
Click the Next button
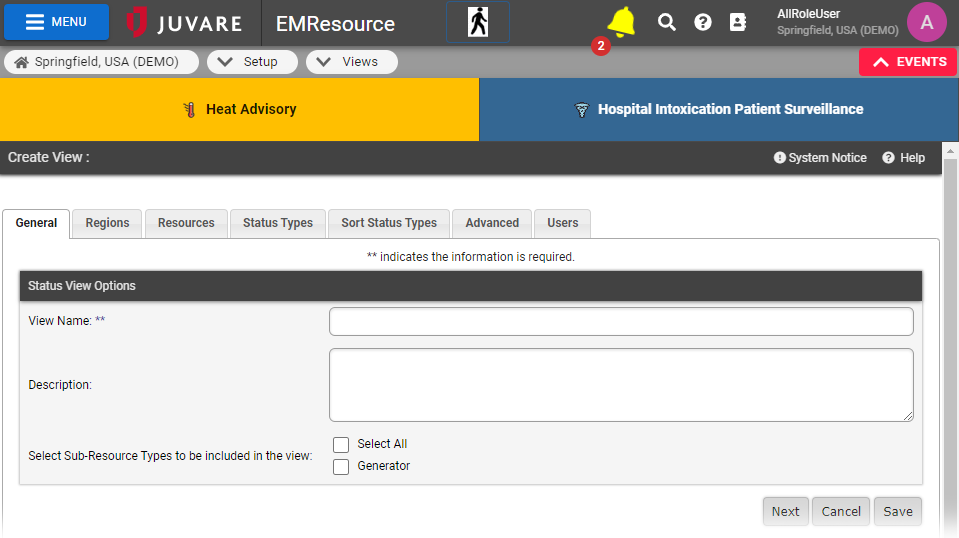pyautogui.click(x=785, y=511)
